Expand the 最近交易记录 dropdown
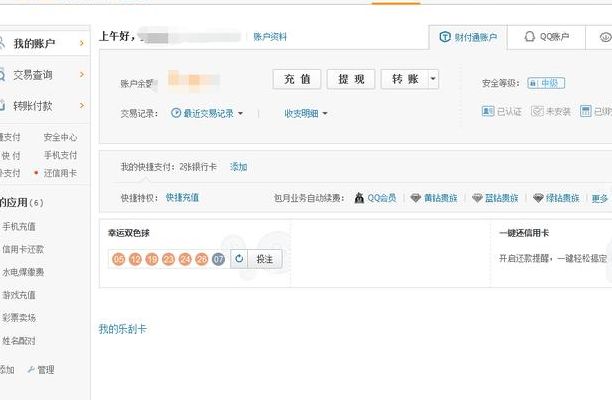 click(240, 114)
